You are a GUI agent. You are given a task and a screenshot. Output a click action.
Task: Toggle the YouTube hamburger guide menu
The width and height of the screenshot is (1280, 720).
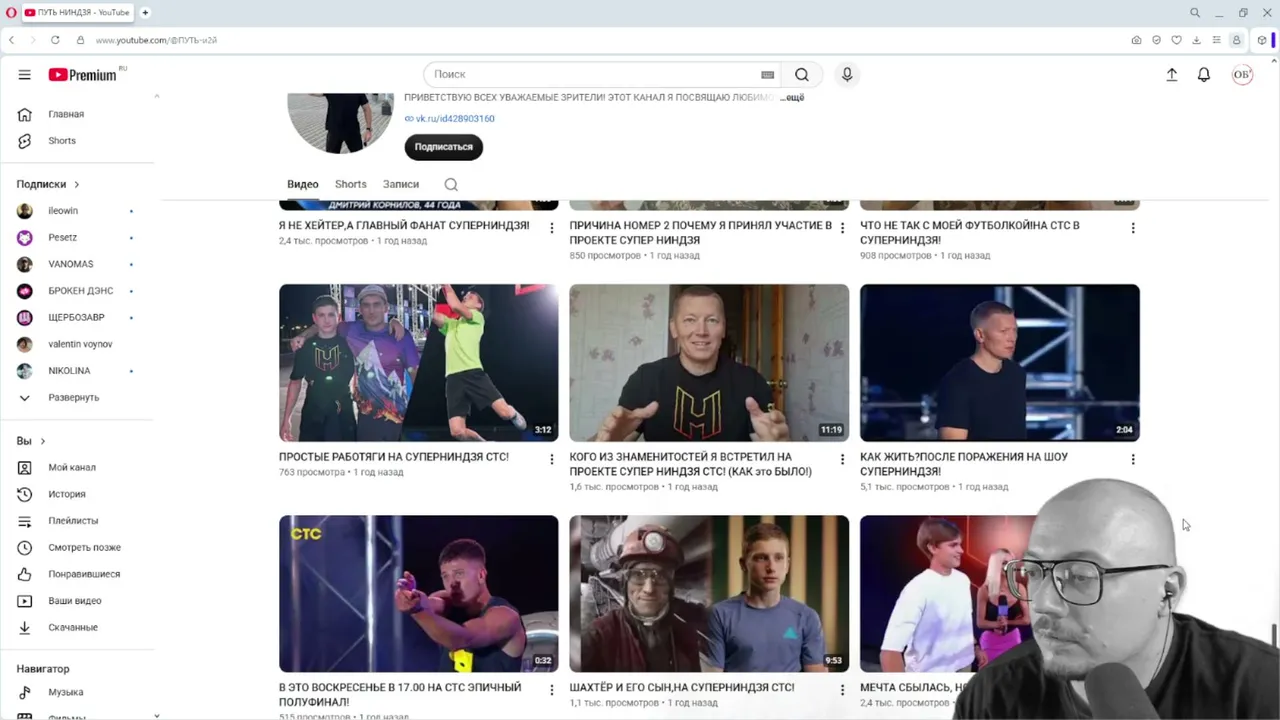point(25,74)
